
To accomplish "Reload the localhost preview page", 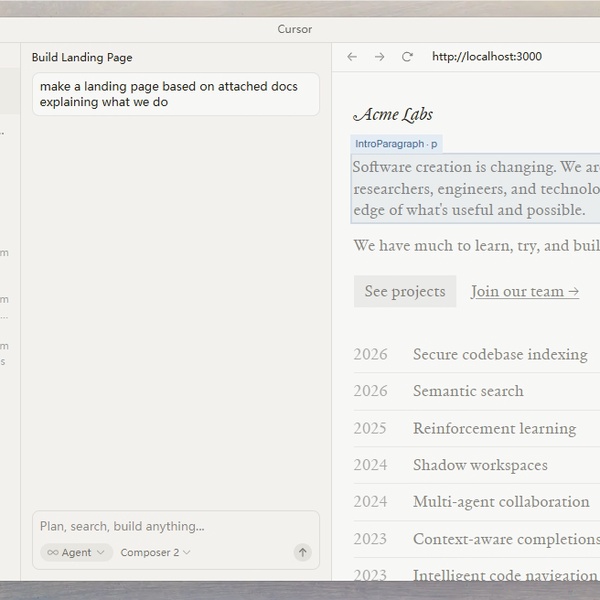I will (407, 57).
